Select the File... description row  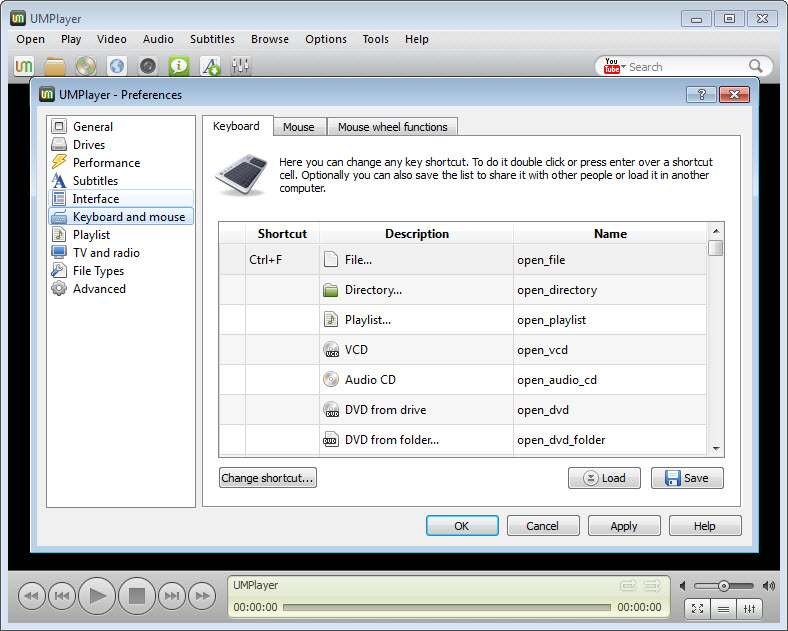pyautogui.click(x=417, y=260)
